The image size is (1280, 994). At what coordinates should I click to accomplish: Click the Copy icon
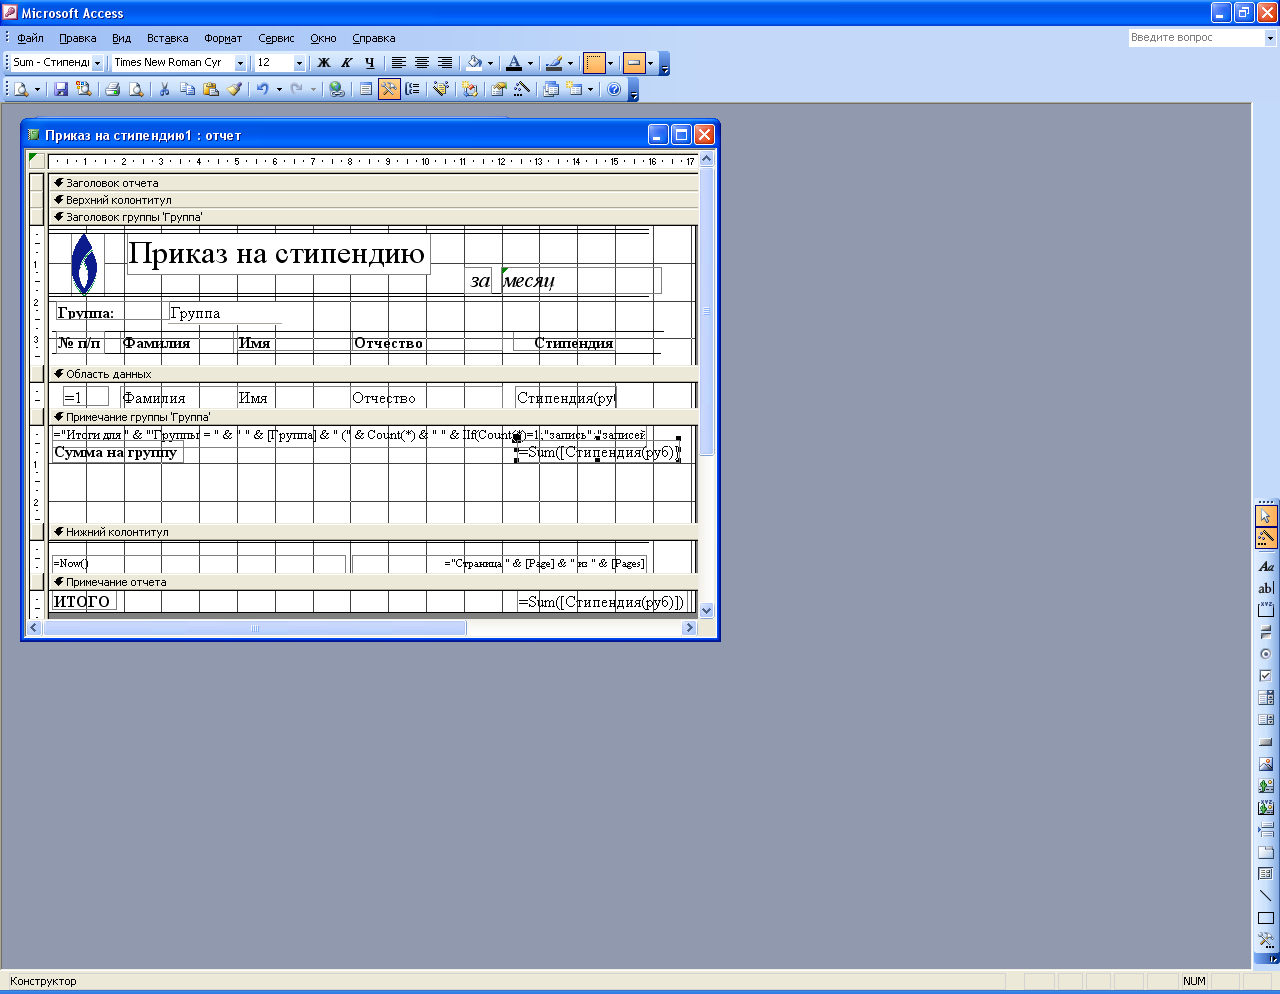pyautogui.click(x=188, y=89)
